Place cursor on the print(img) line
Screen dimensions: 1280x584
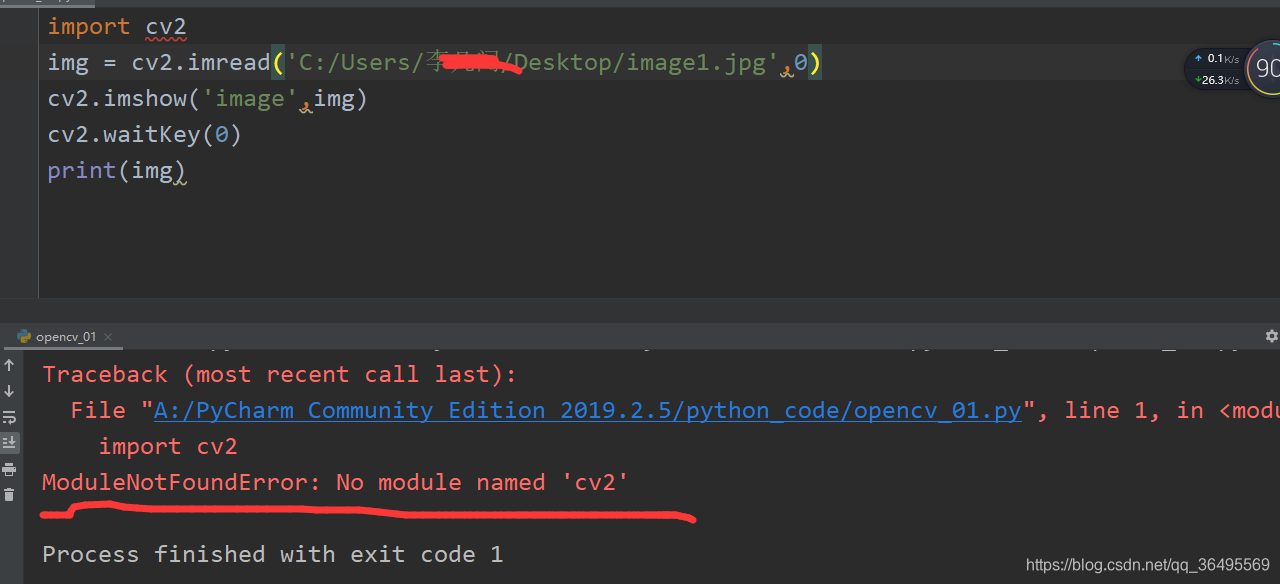pos(116,170)
